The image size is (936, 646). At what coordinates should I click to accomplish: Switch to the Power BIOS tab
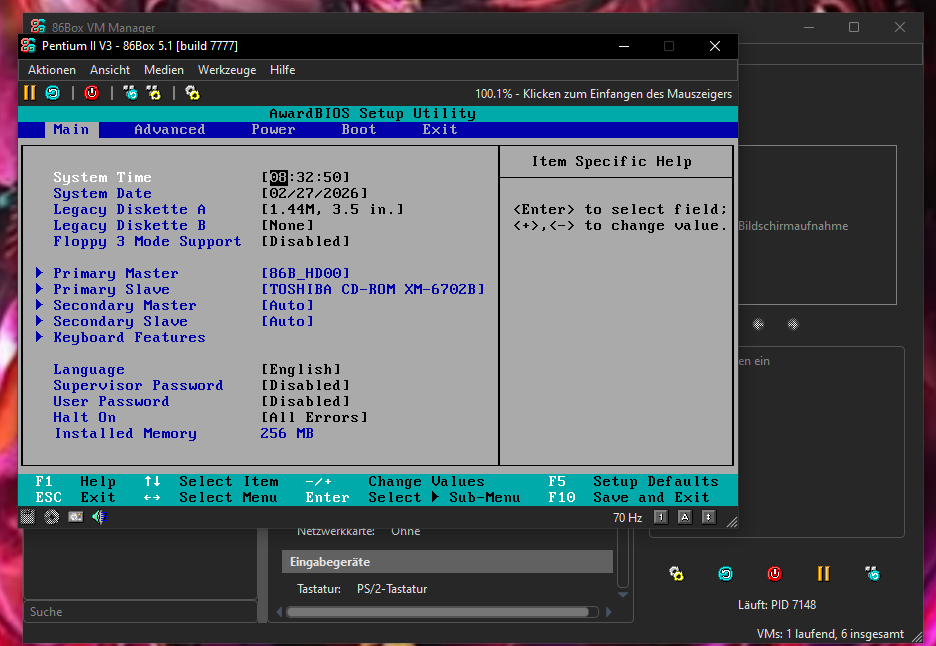click(273, 130)
